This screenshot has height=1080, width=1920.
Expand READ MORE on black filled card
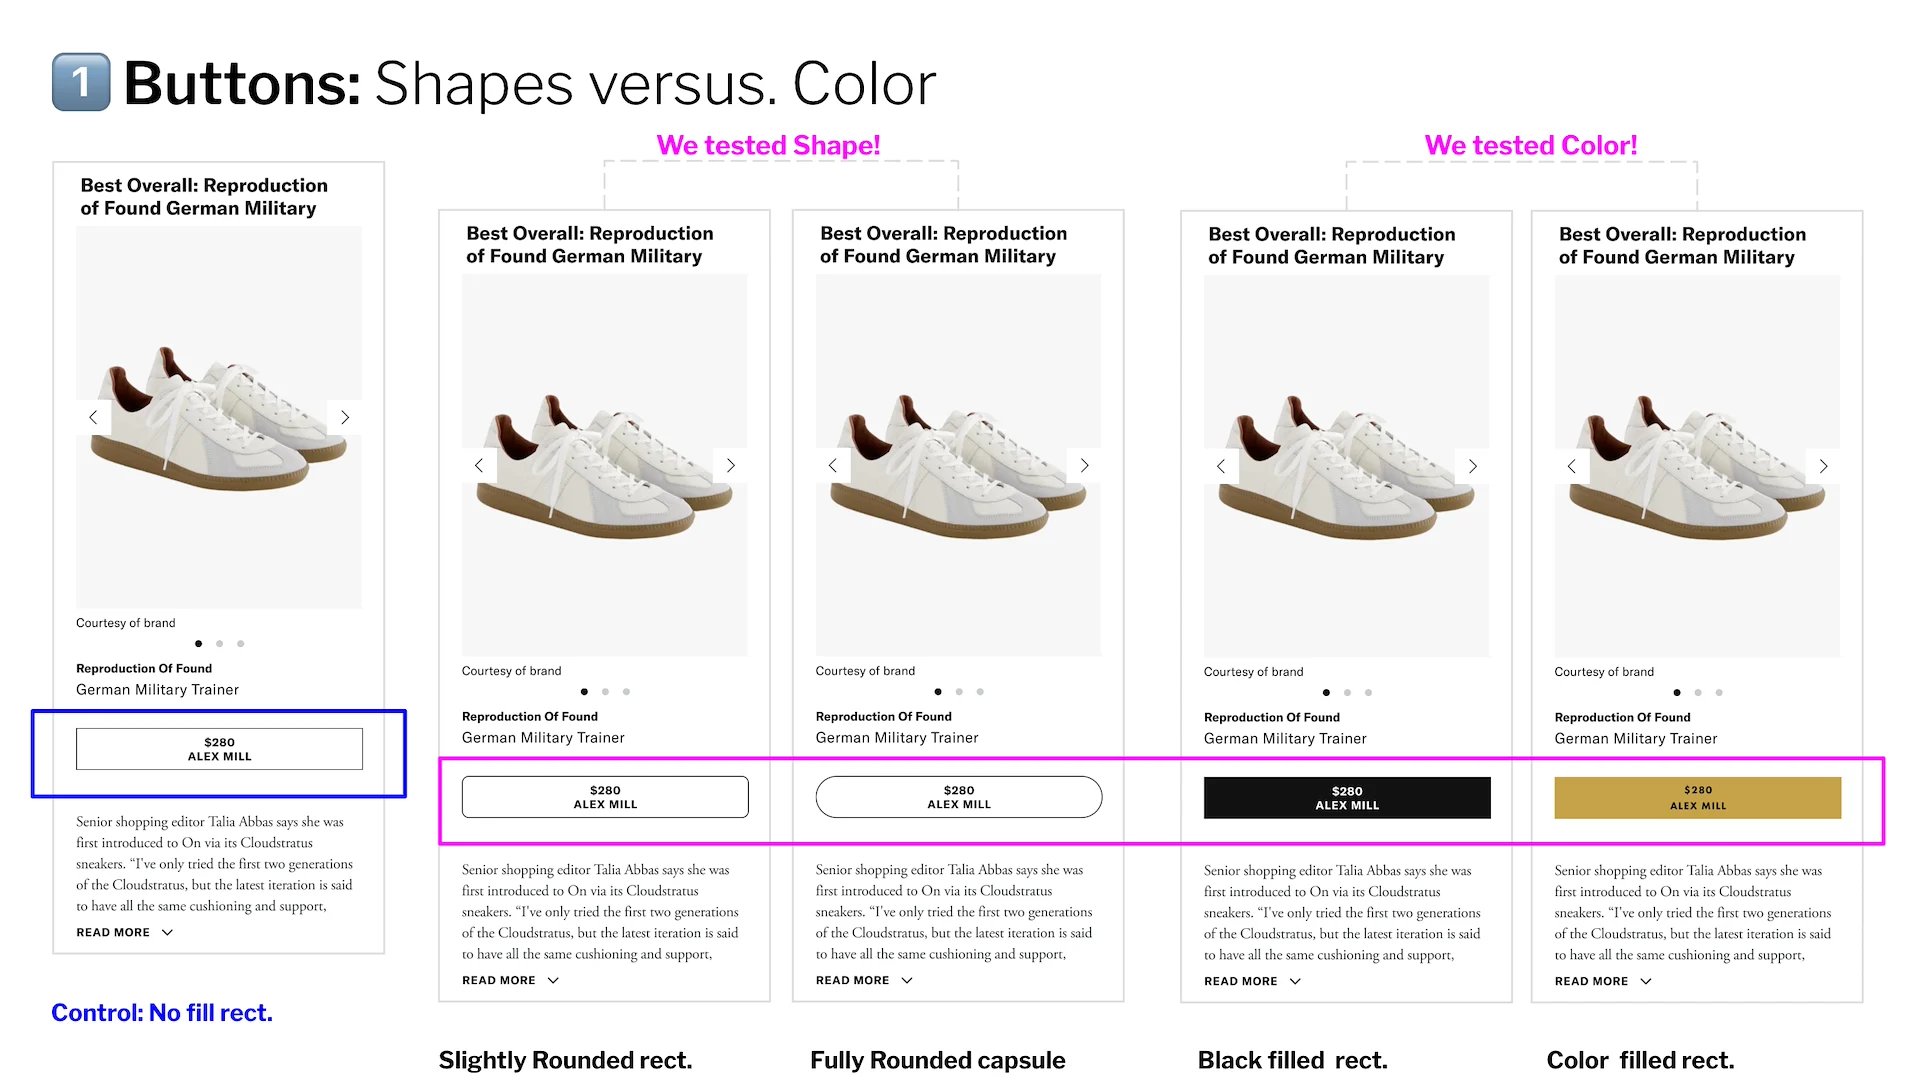[1252, 981]
